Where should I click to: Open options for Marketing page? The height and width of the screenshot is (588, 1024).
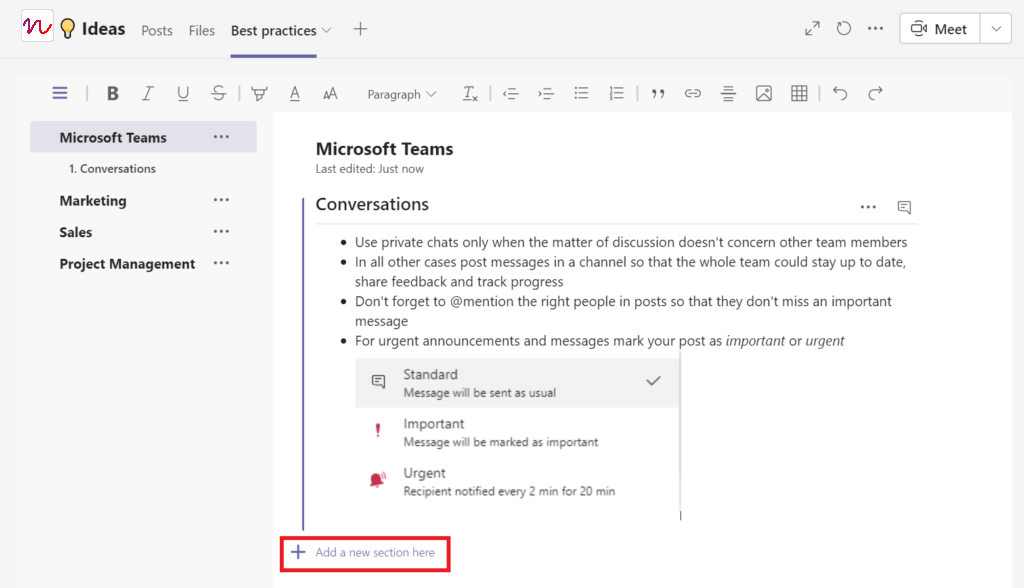point(221,200)
